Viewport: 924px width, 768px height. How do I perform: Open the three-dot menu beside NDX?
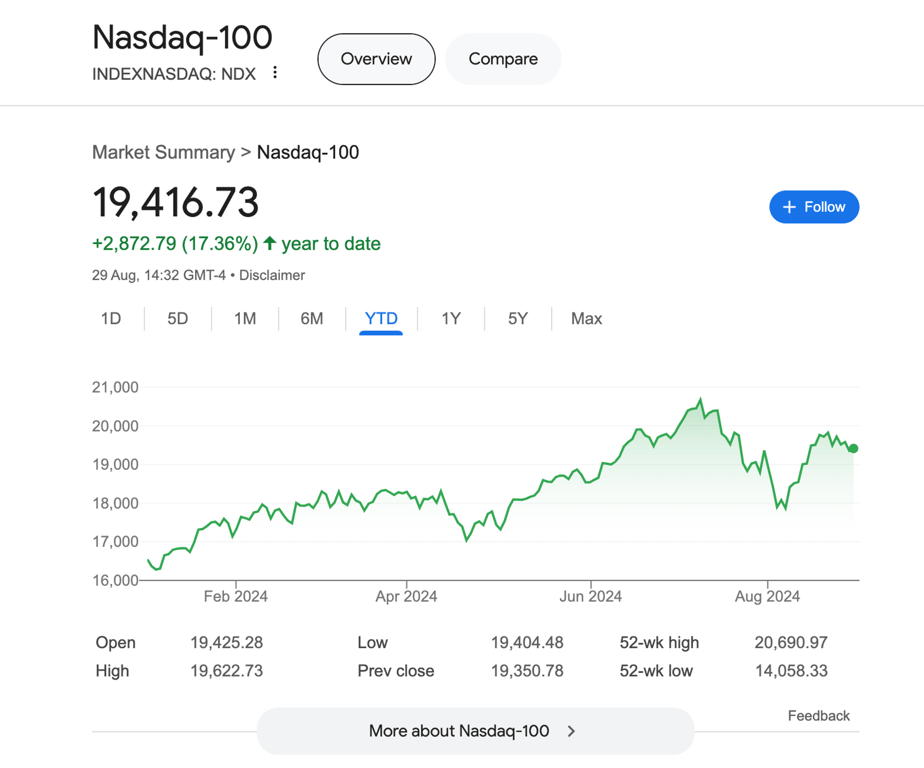click(x=275, y=73)
